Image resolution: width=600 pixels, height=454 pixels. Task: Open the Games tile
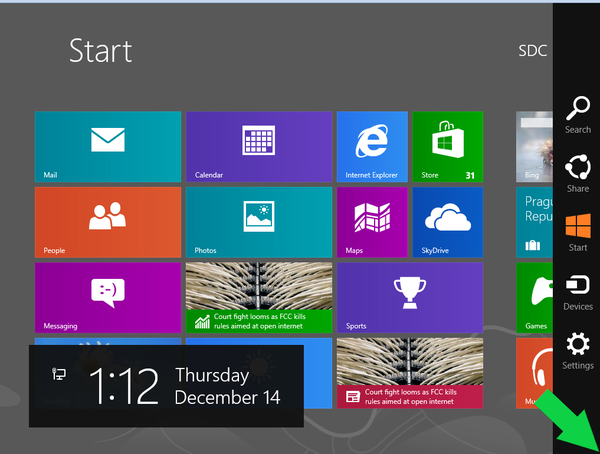pos(534,297)
